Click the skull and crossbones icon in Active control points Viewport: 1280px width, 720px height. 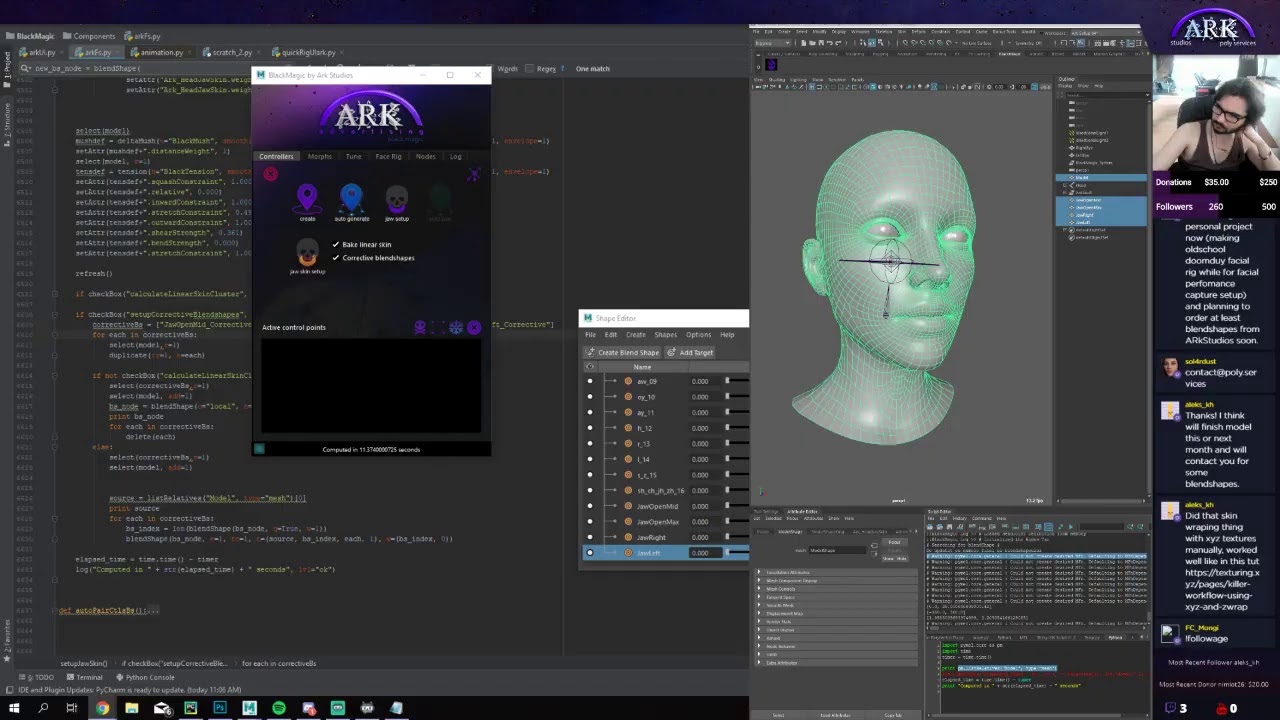click(420, 327)
